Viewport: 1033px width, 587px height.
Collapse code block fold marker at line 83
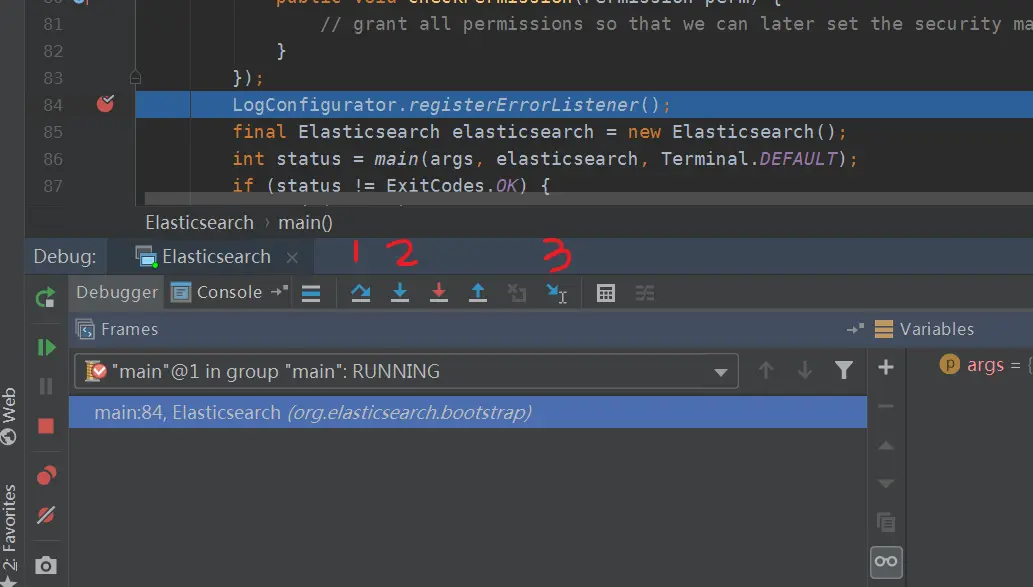coord(135,78)
